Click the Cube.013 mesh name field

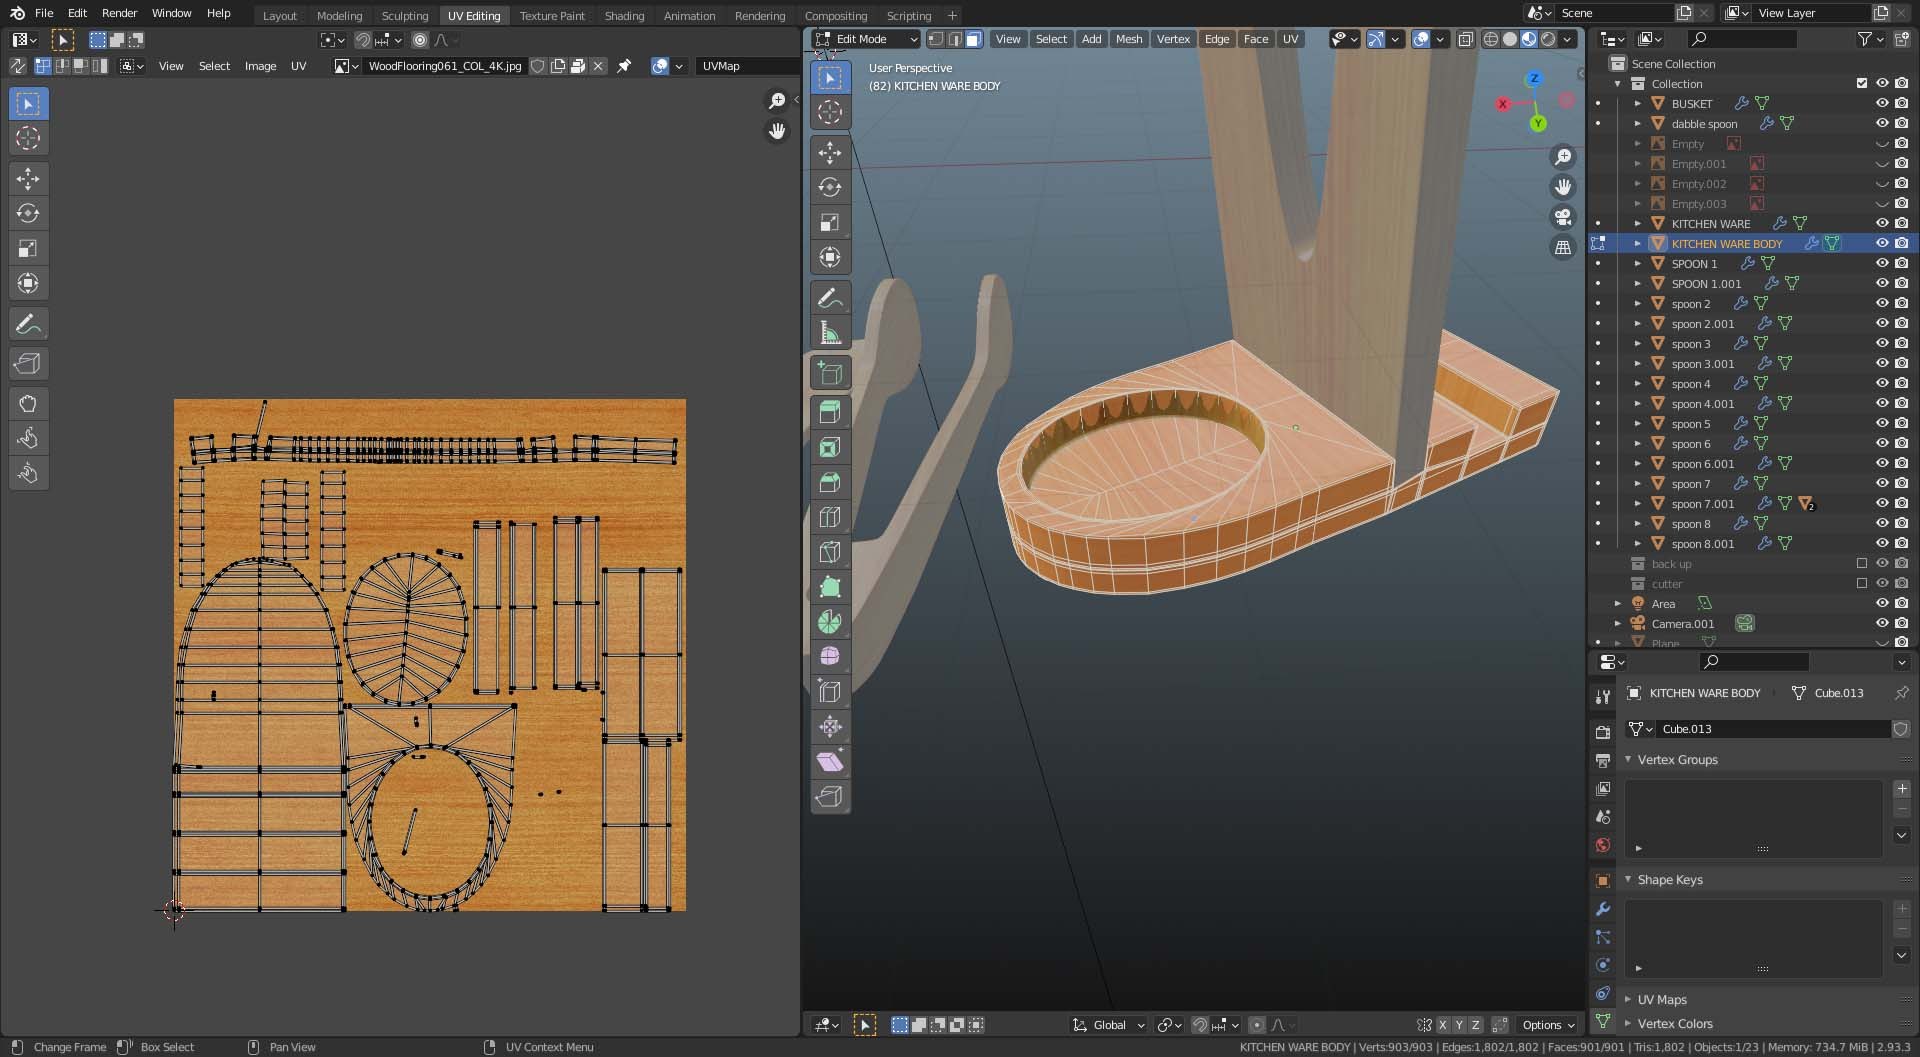[1772, 729]
